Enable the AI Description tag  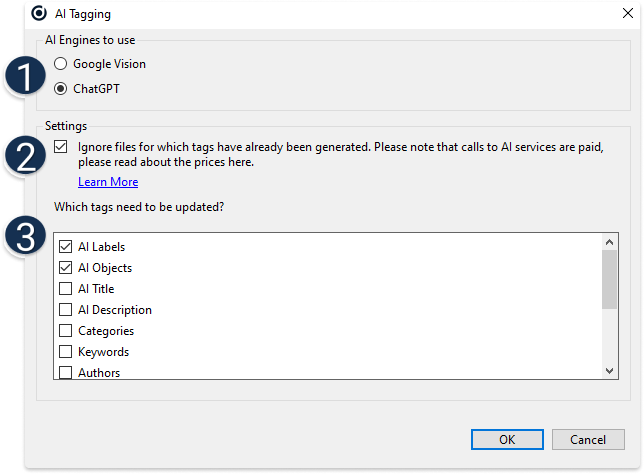point(66,310)
